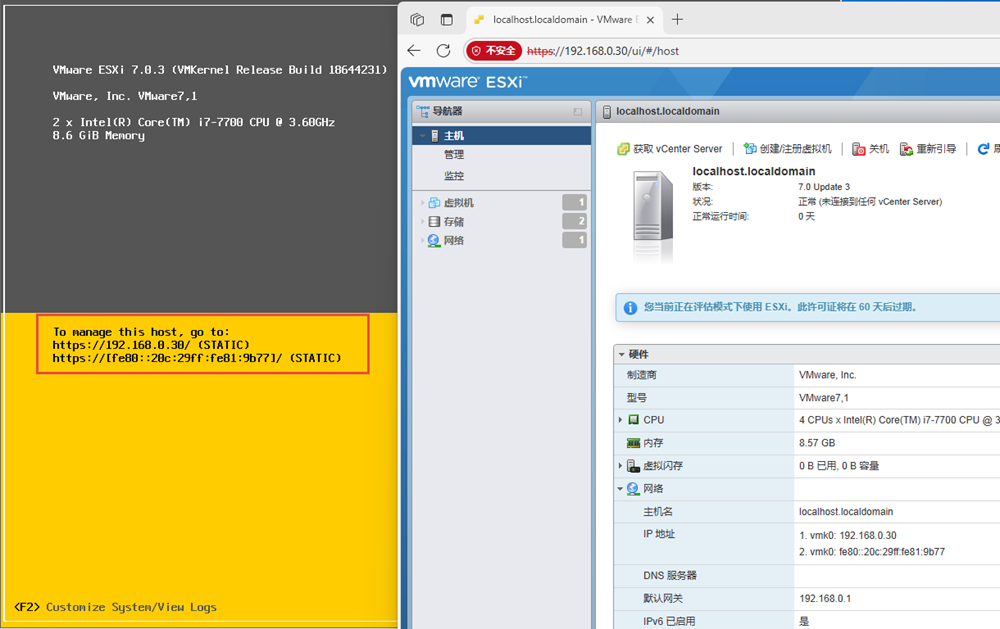The width and height of the screenshot is (1000, 629).
Task: Close the localhost.localdomain browser tab
Action: point(650,20)
